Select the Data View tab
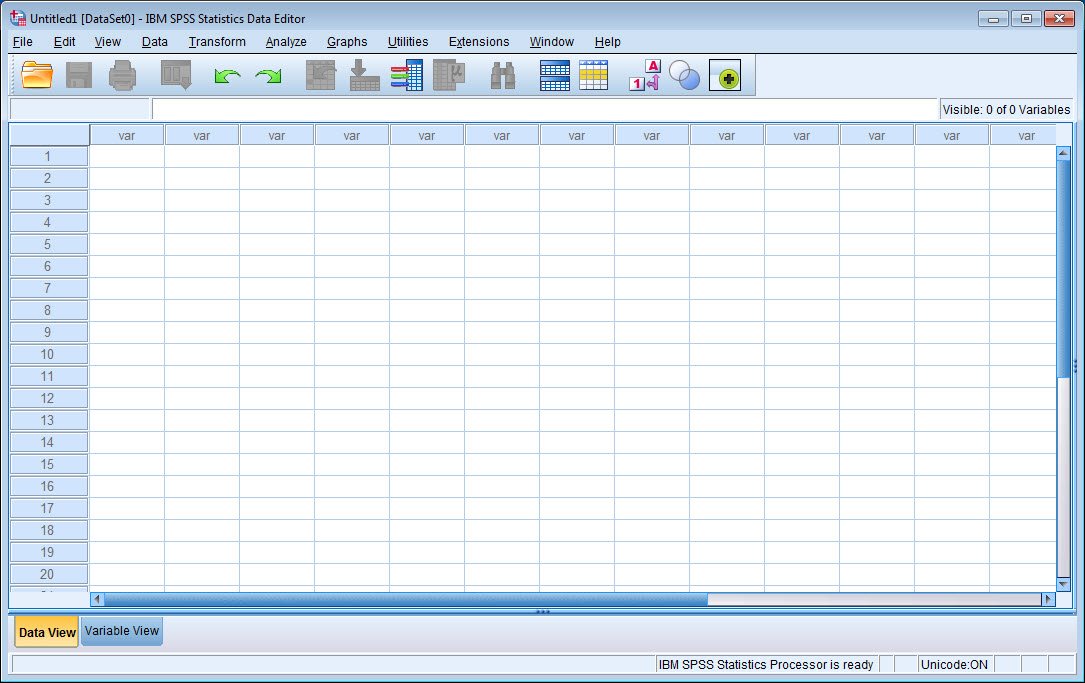Viewport: 1085px width, 683px height. point(47,632)
